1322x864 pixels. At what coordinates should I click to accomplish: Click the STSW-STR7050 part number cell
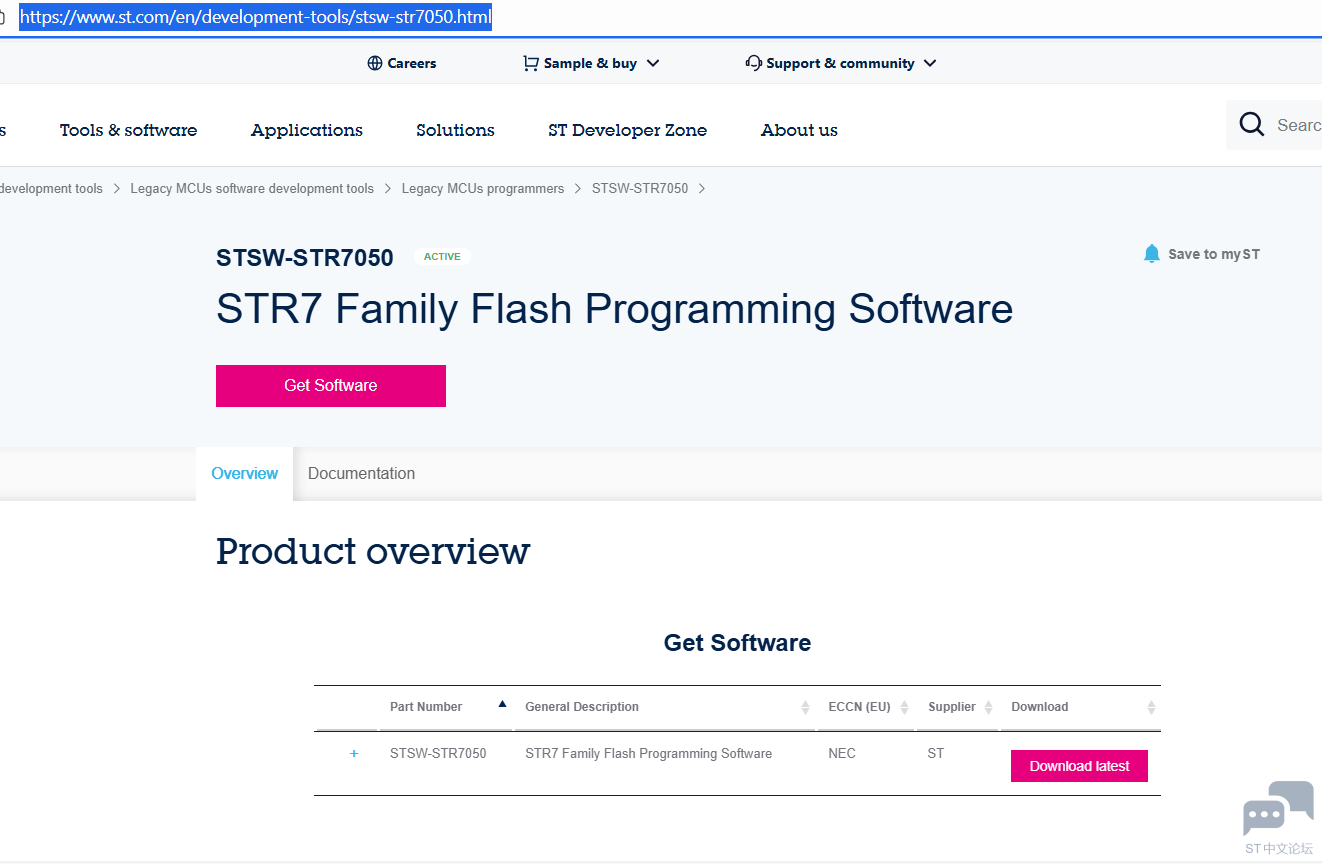point(438,753)
